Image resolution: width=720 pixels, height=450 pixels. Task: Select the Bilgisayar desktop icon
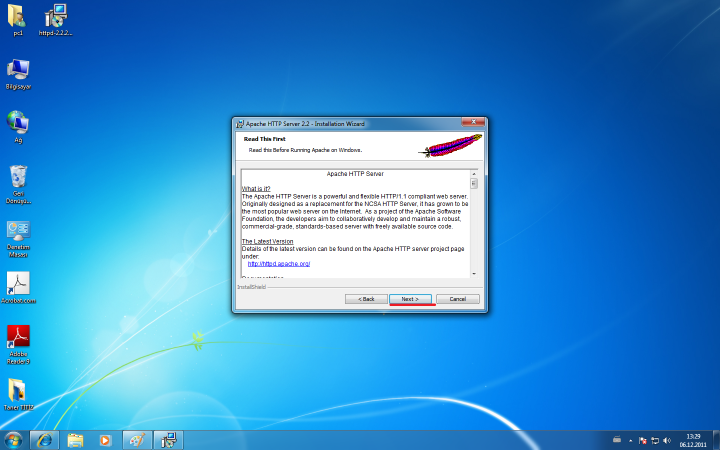pyautogui.click(x=18, y=72)
